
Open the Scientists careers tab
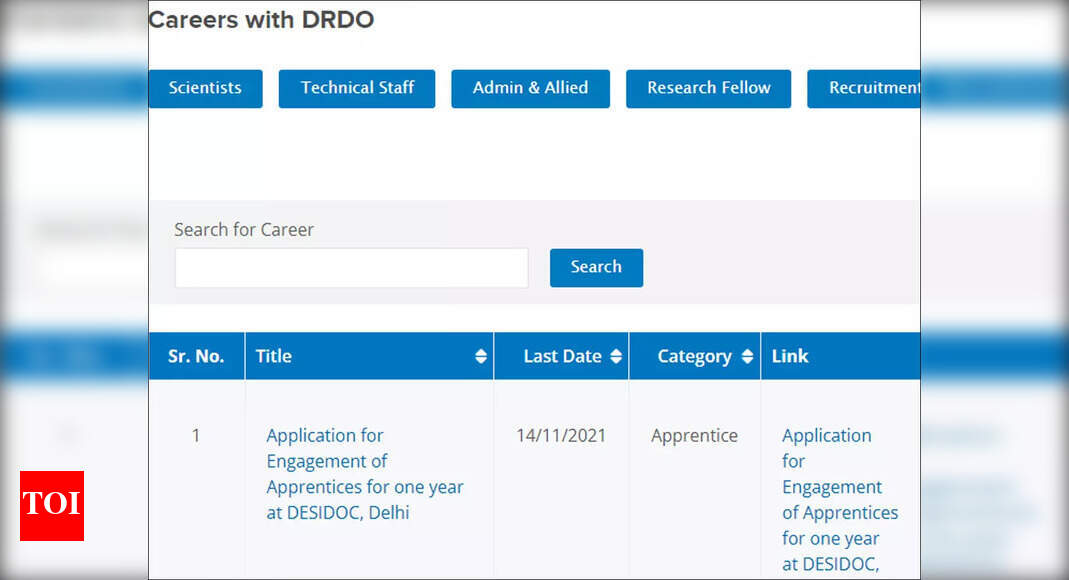(x=205, y=89)
